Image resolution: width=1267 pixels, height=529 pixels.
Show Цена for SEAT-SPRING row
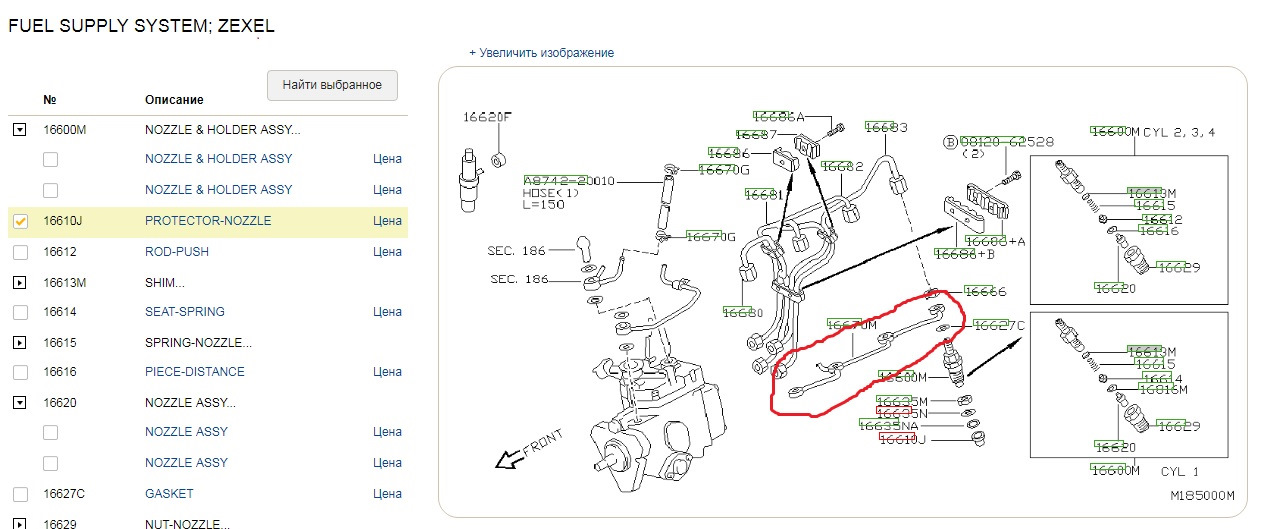[x=387, y=312]
